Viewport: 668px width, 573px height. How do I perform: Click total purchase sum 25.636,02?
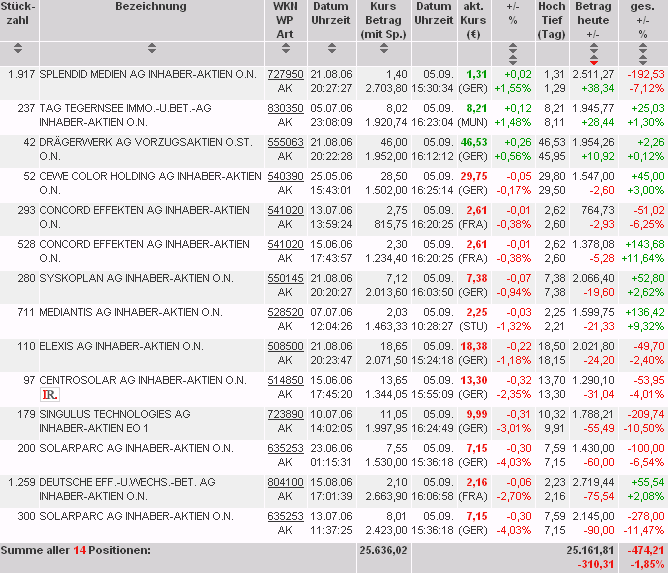point(383,550)
